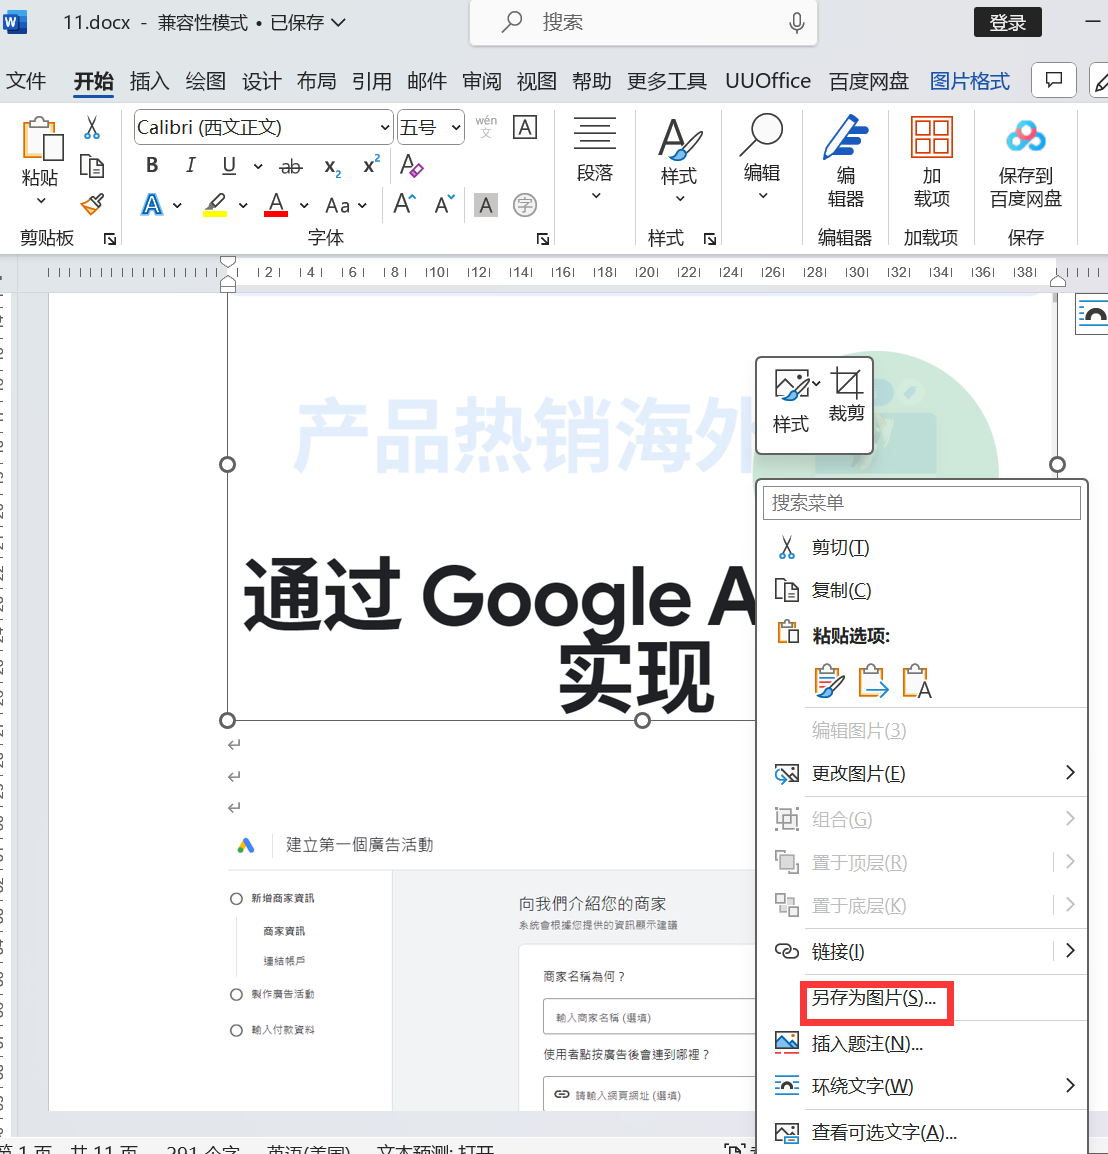The image size is (1108, 1154).
Task: Open the font color dropdown arrow
Action: 304,205
